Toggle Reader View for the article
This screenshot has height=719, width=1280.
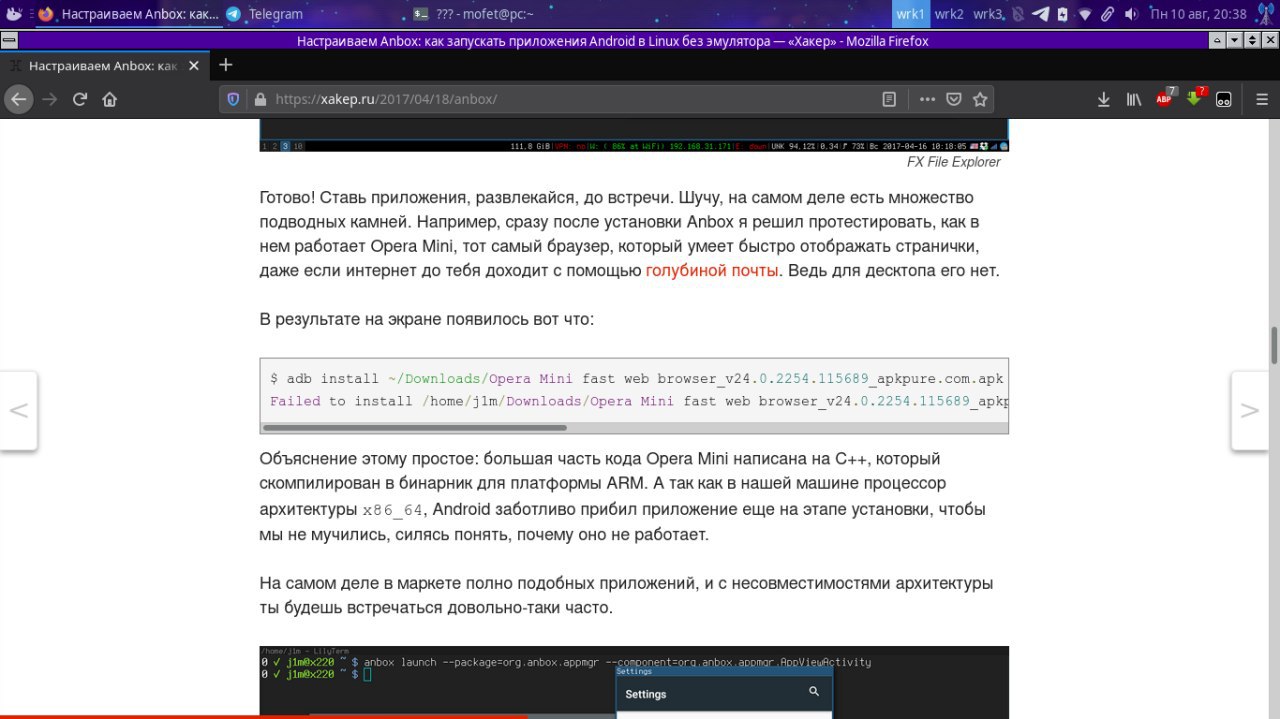click(x=889, y=99)
